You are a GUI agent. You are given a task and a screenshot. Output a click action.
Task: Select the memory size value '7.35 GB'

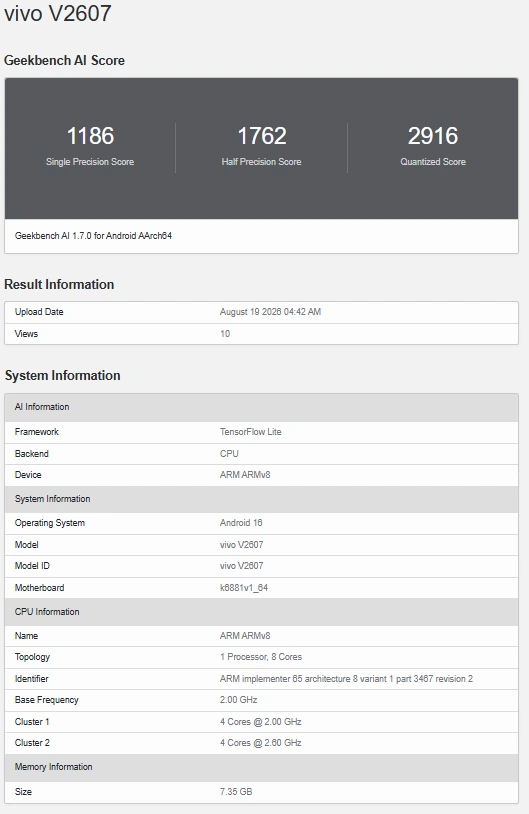point(236,792)
